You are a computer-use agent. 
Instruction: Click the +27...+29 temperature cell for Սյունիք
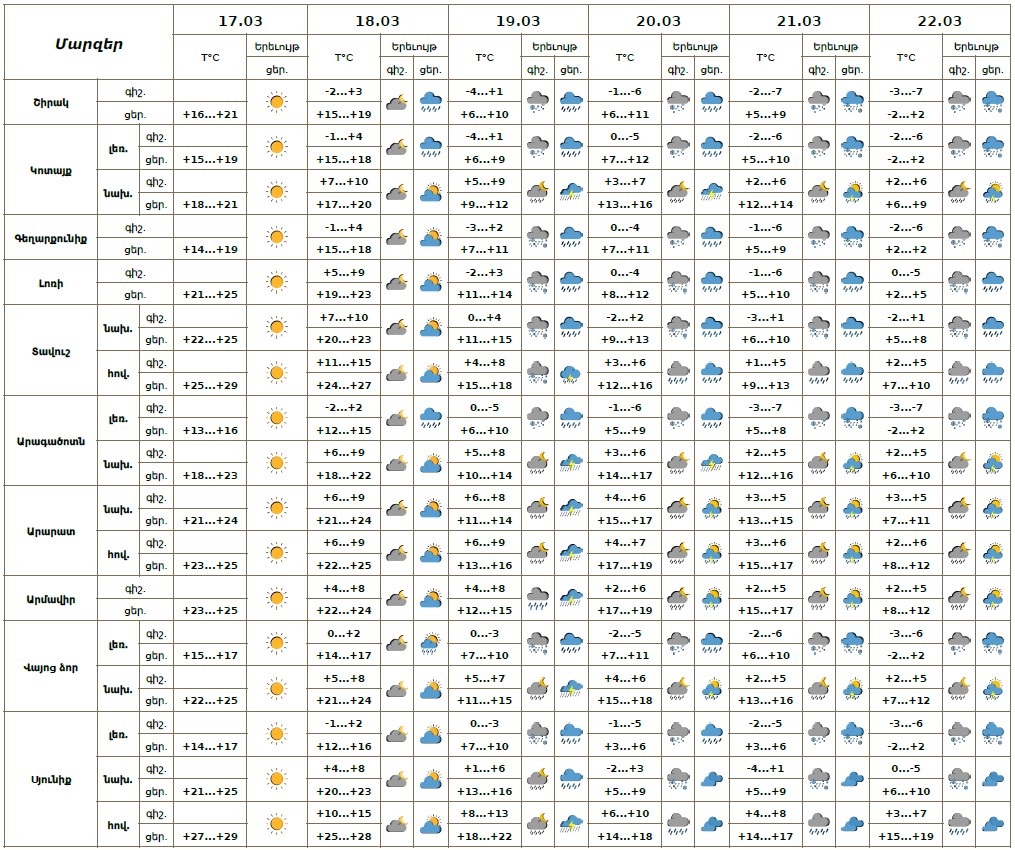tap(209, 836)
